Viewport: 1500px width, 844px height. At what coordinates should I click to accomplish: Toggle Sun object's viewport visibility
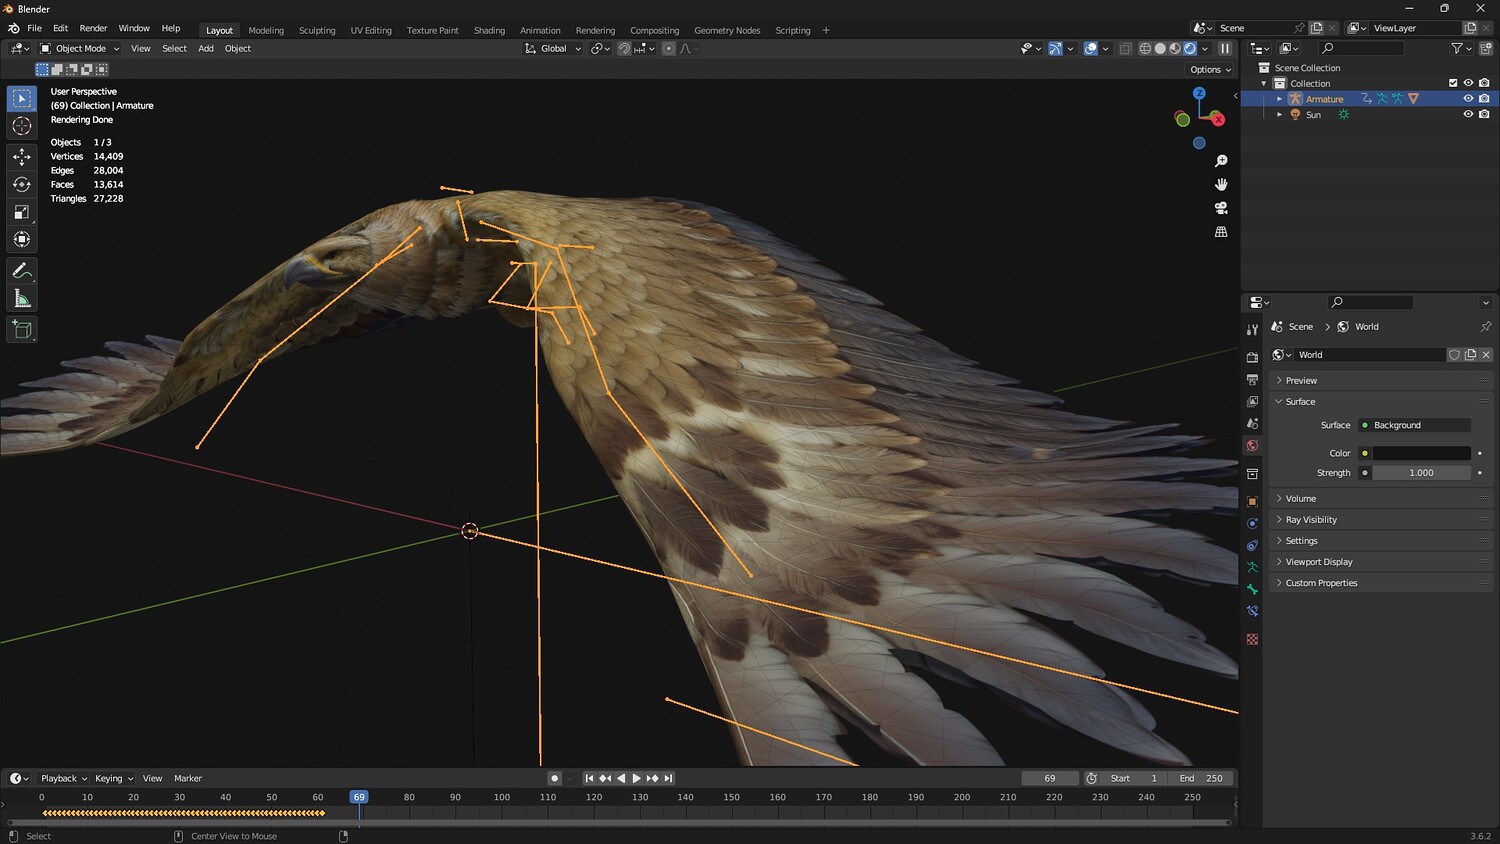(1468, 114)
